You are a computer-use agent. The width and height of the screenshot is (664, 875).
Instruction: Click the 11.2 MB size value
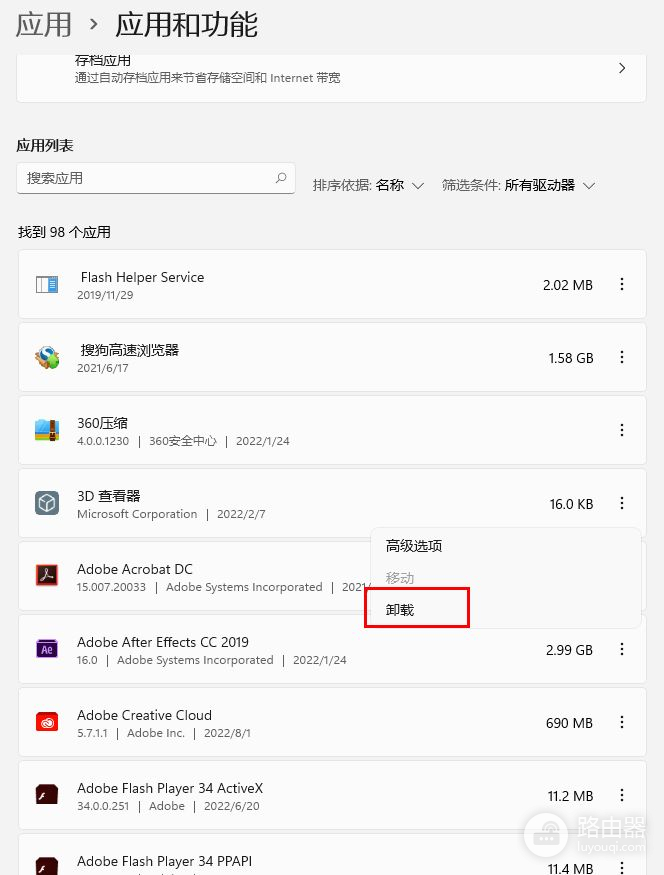(x=570, y=796)
